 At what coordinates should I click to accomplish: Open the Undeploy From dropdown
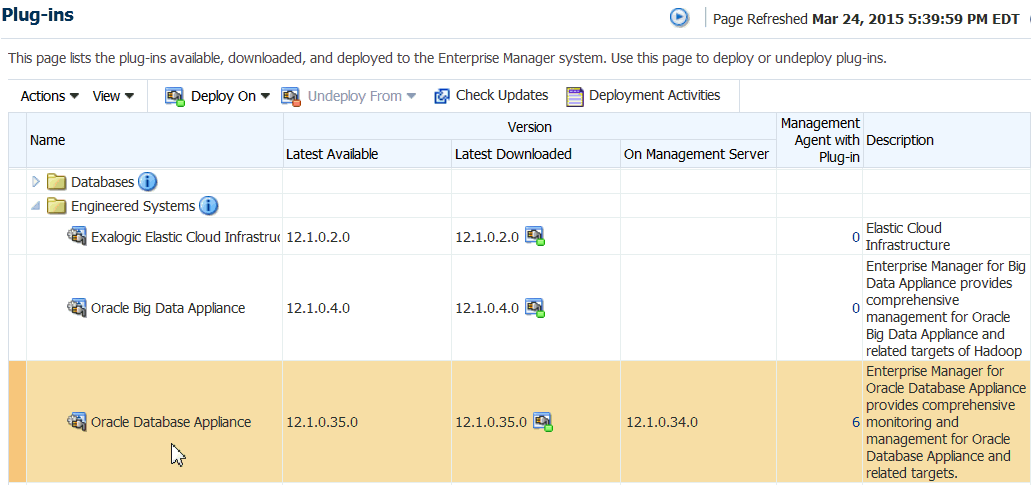coord(349,96)
